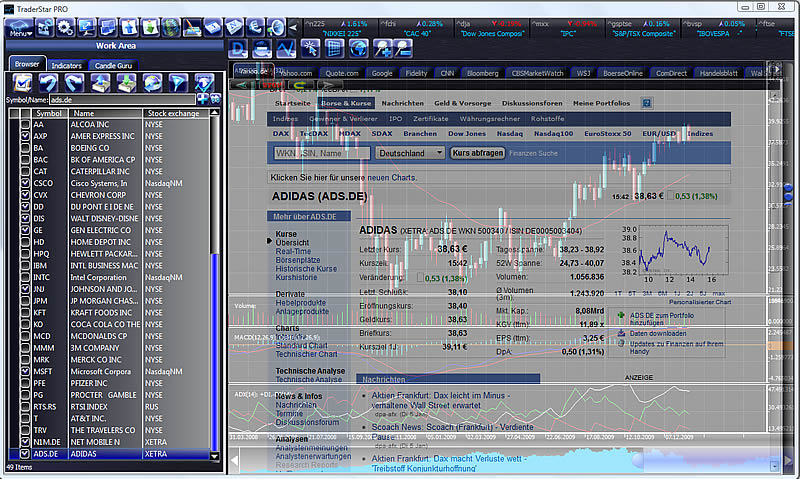The height and width of the screenshot is (479, 800).
Task: Click the Kurs abfragen button
Action: click(x=478, y=153)
